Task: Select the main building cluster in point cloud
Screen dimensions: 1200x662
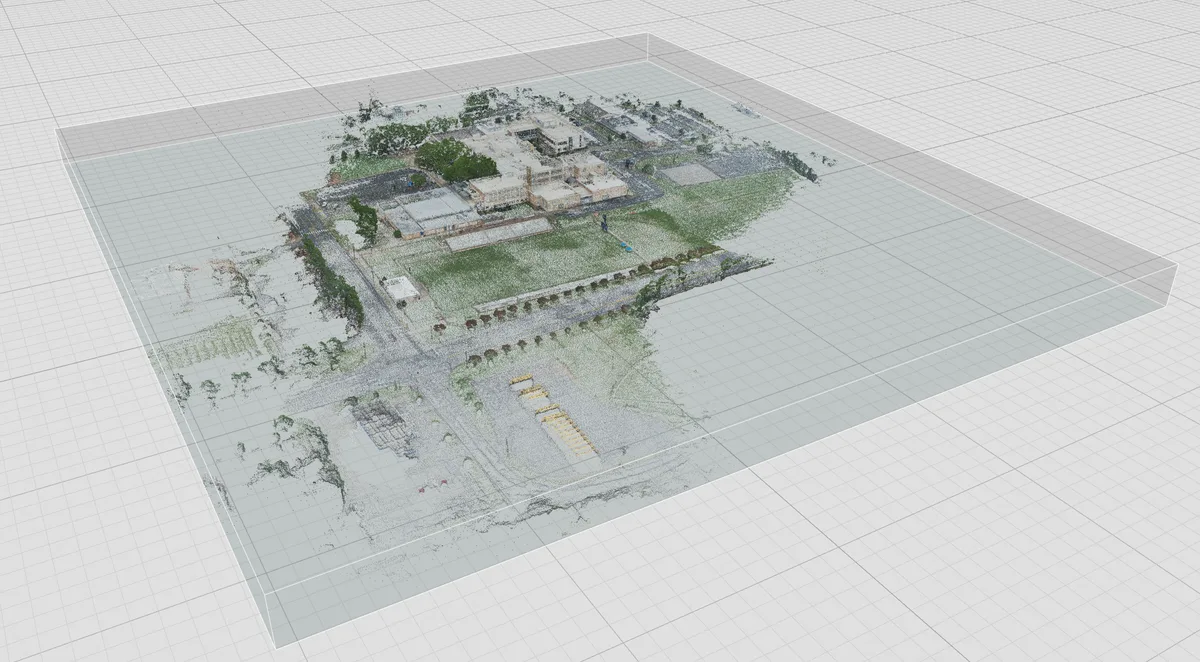Action: 539,160
